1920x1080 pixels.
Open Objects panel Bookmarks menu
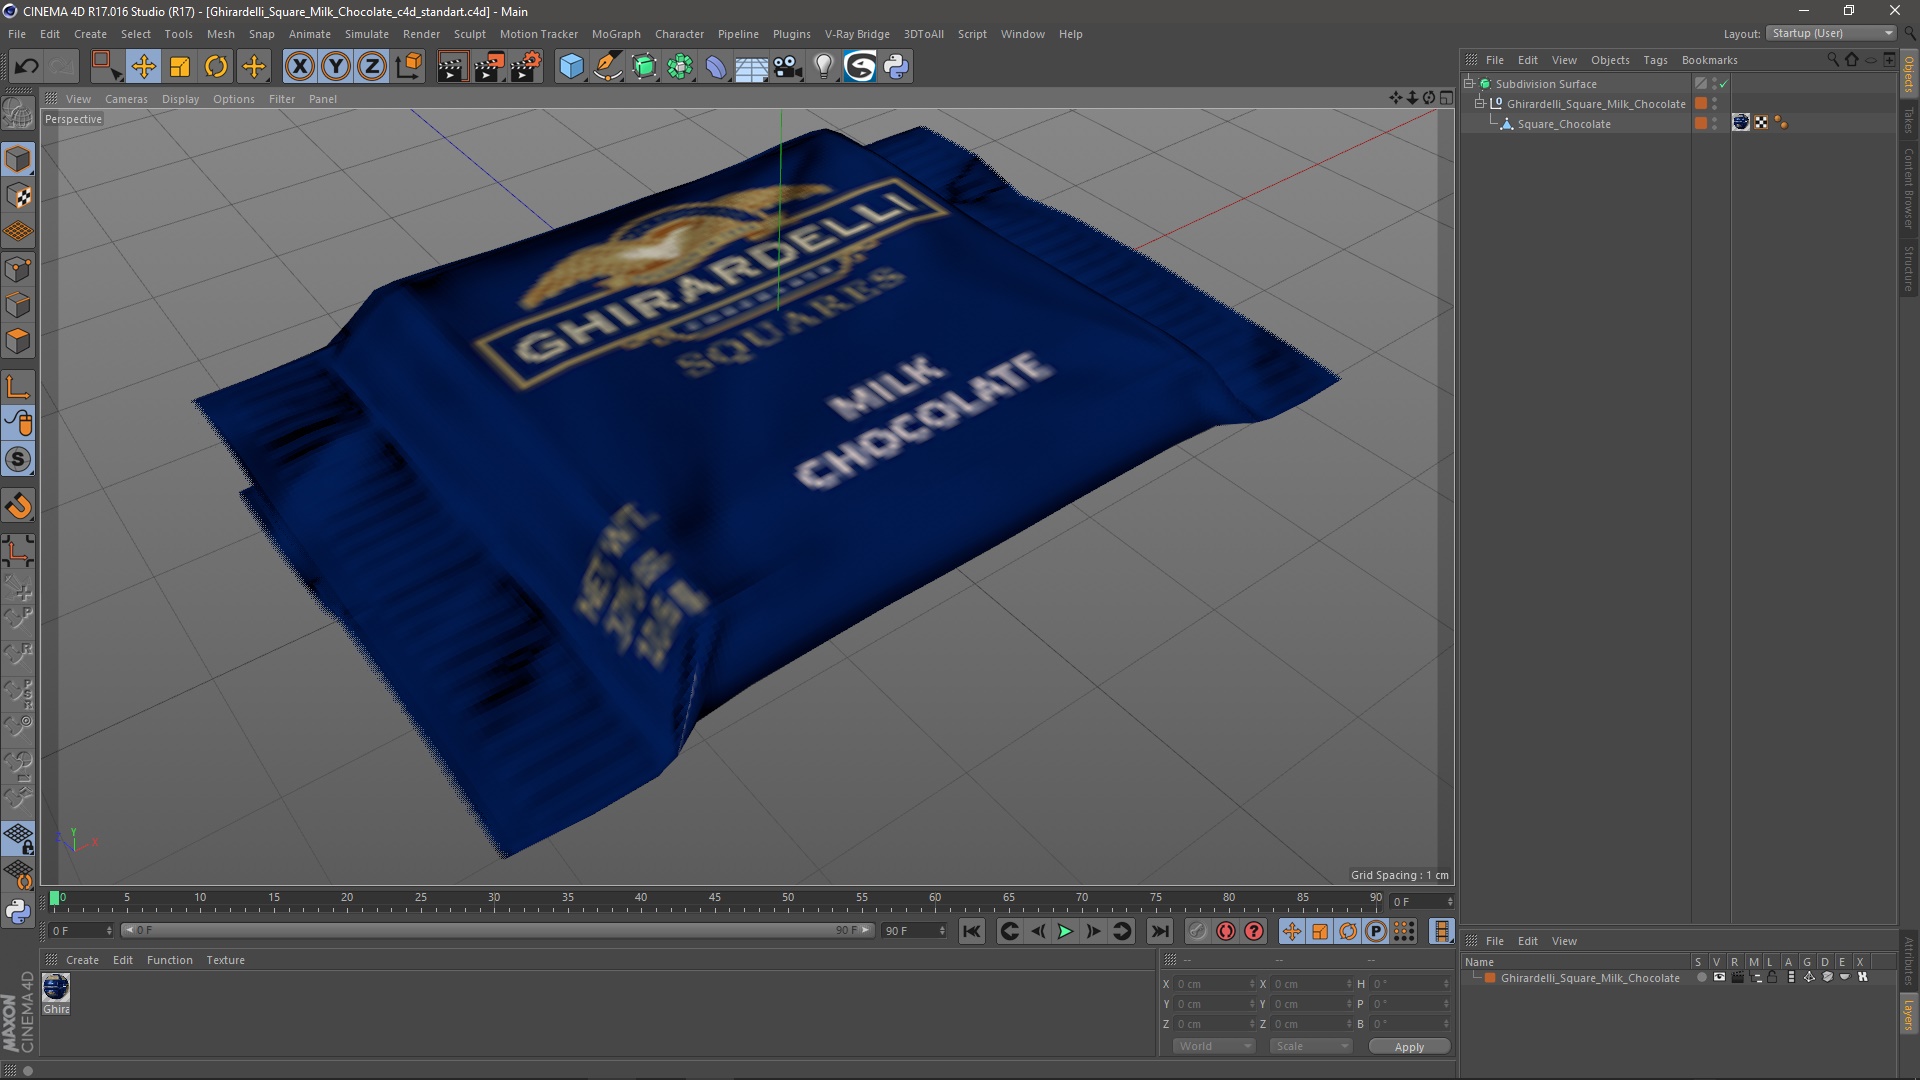(x=1709, y=60)
